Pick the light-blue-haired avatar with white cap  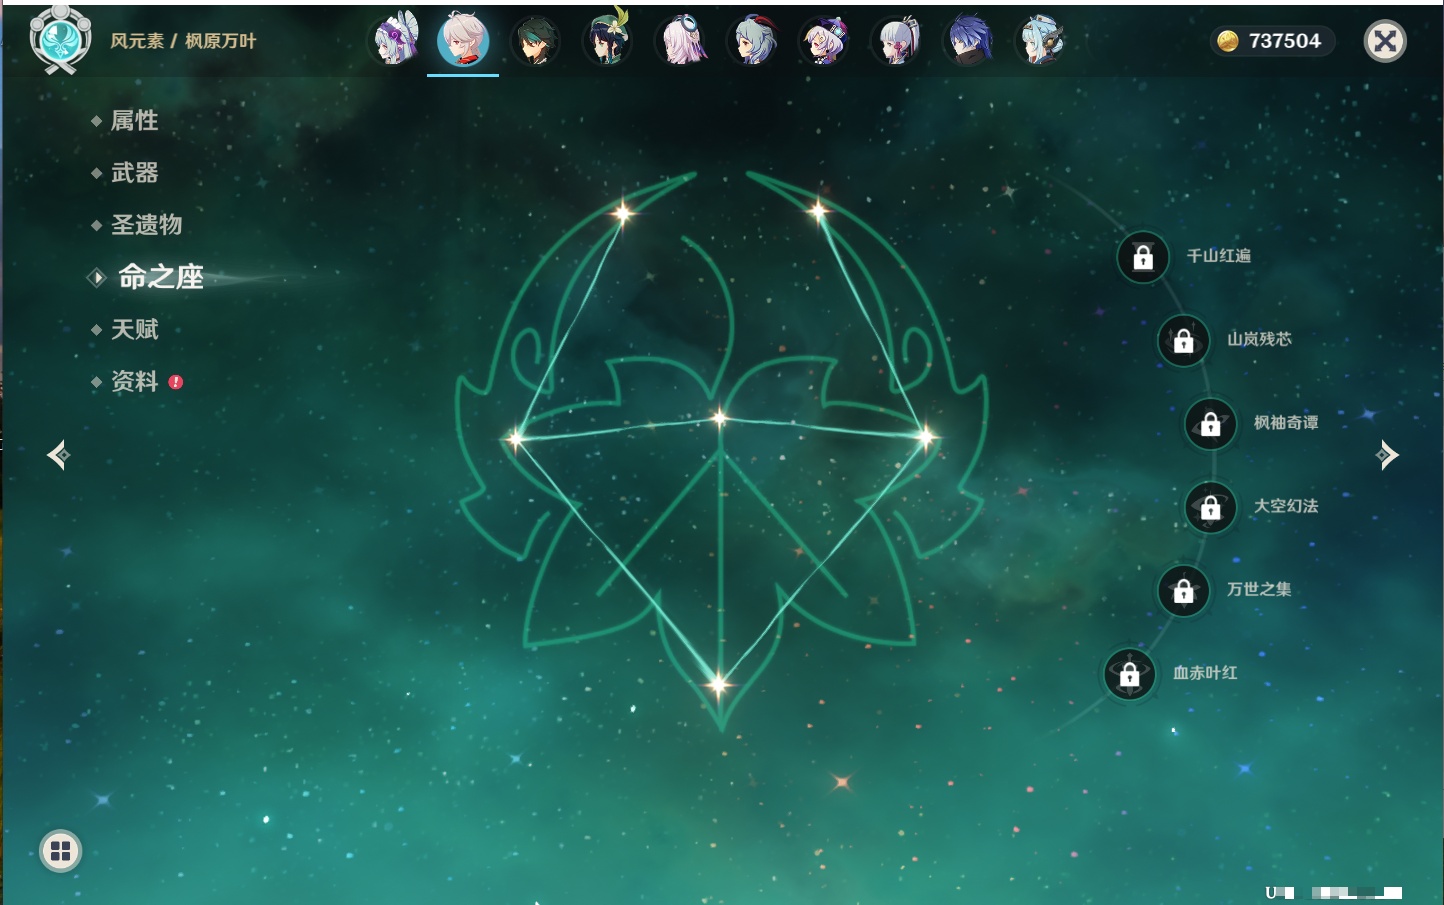(1040, 41)
